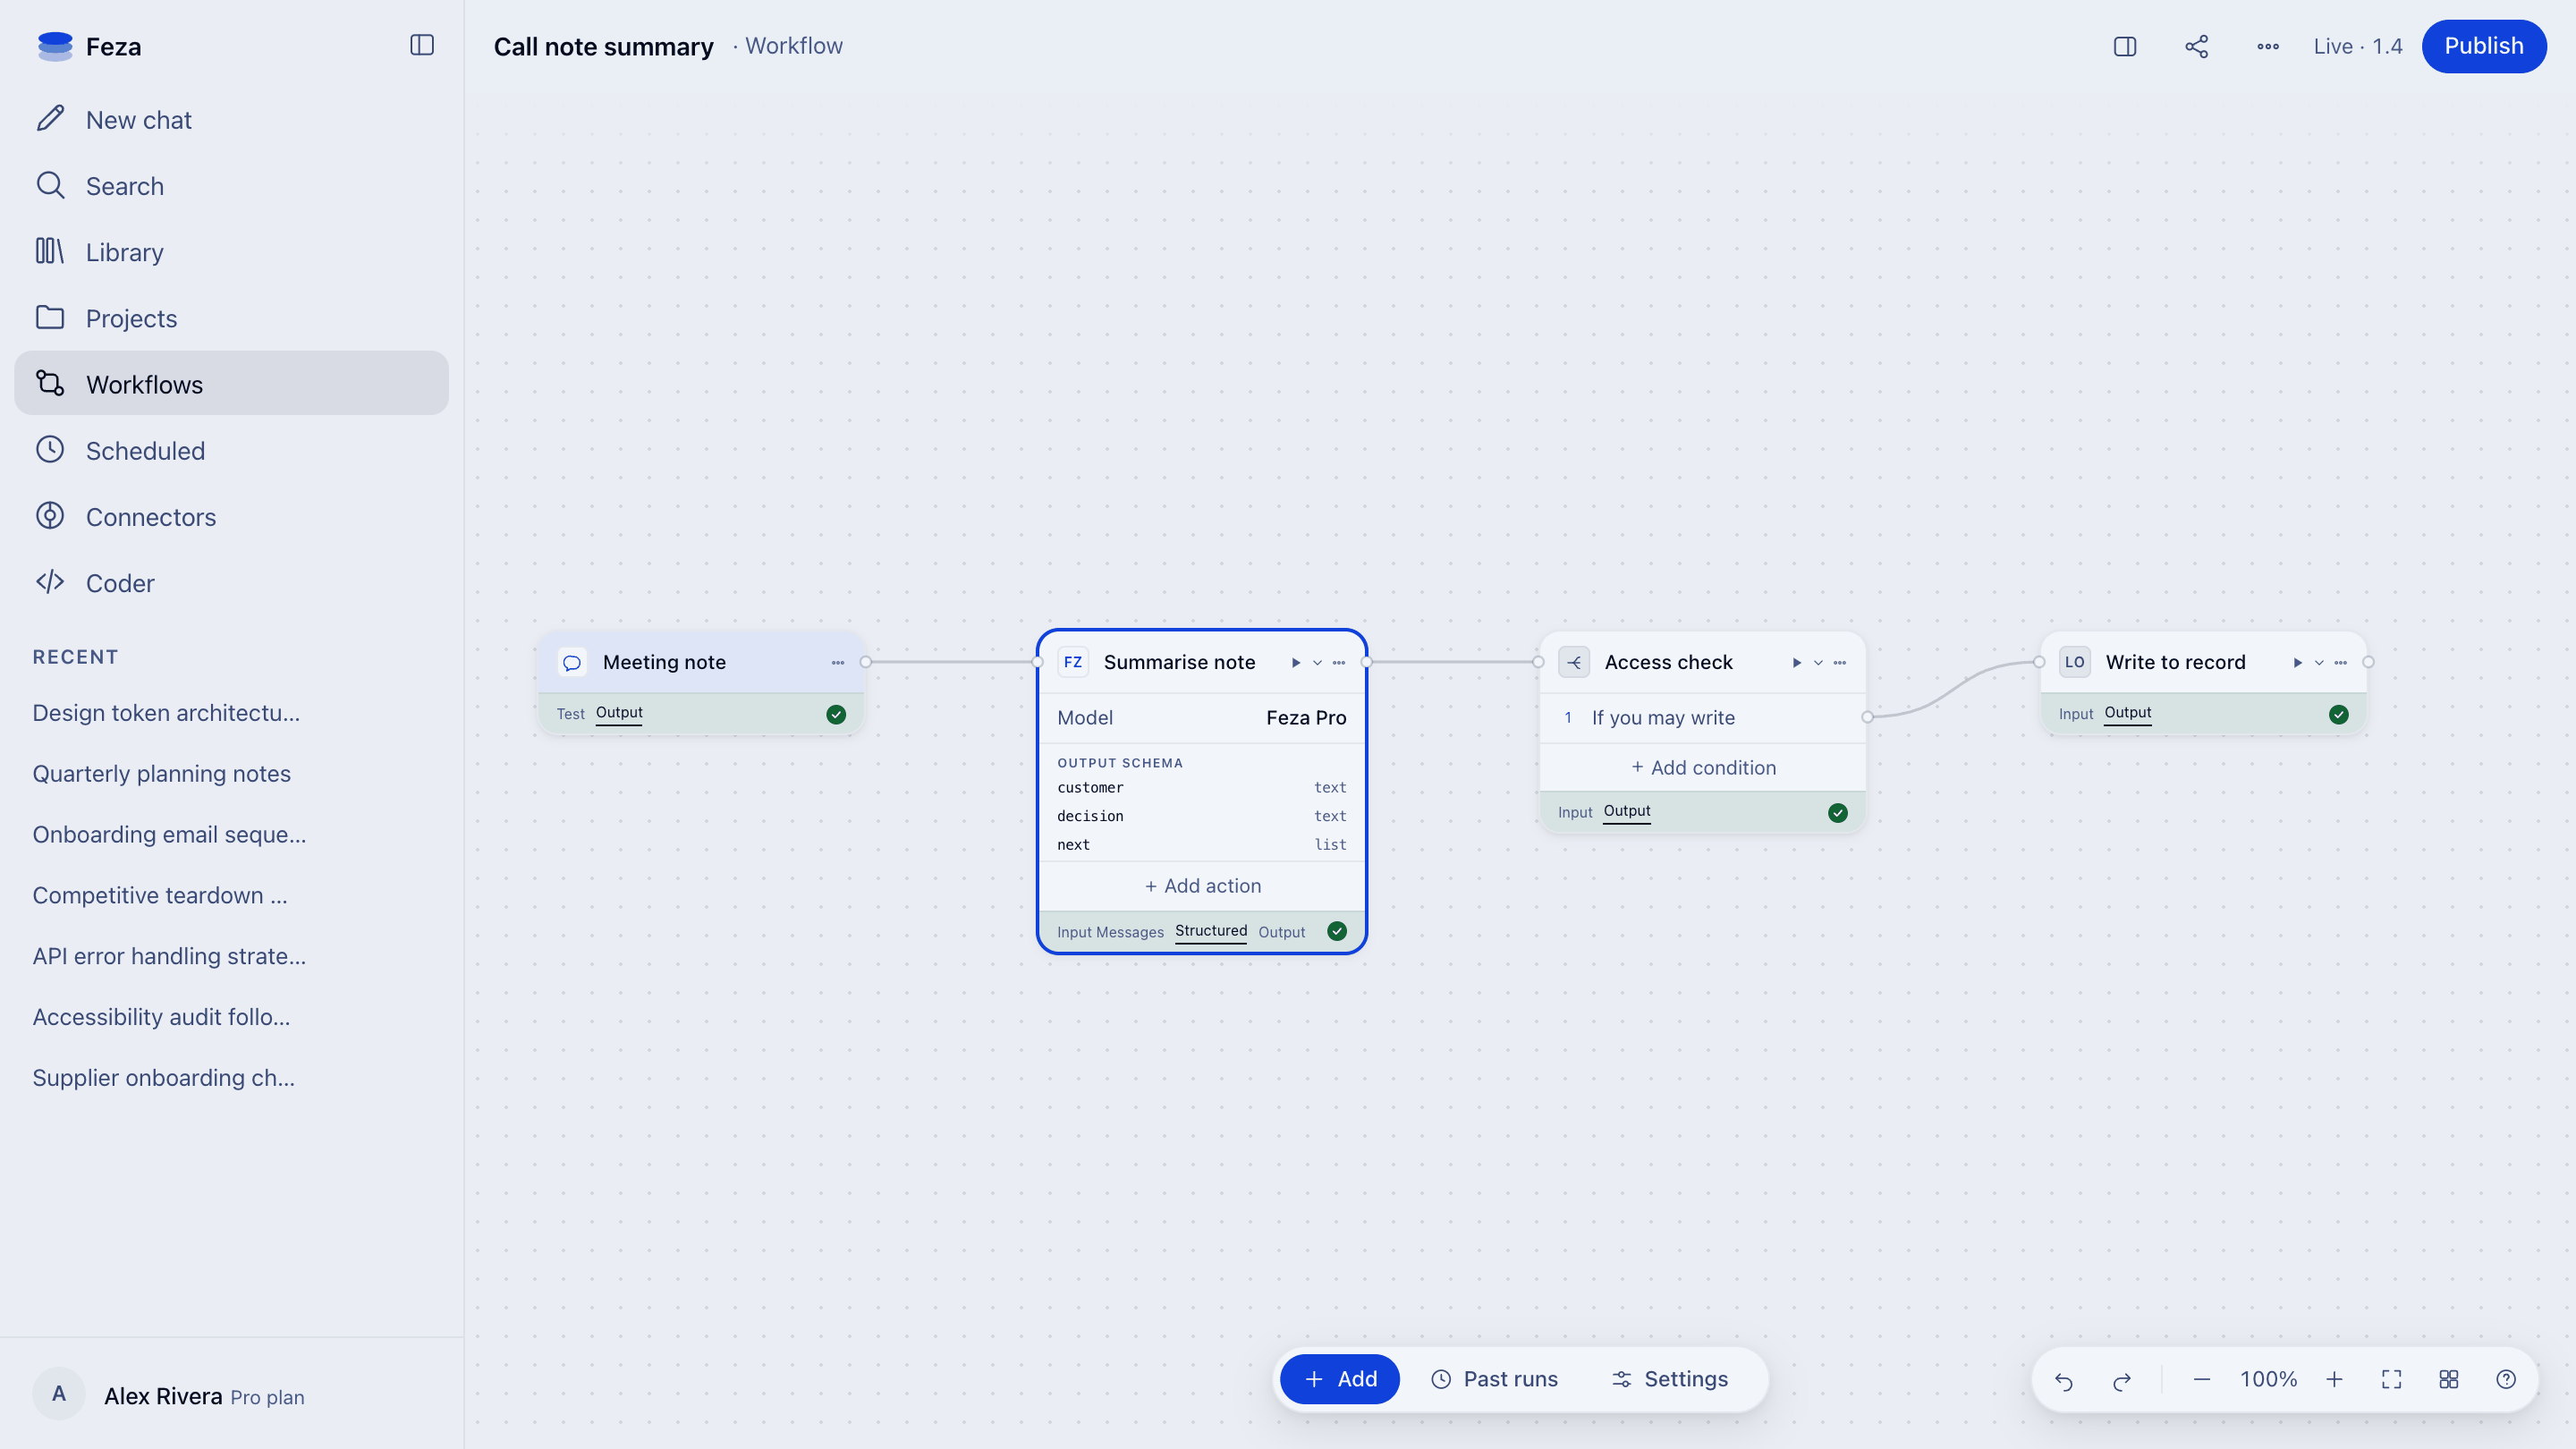
Task: Click the Meeting note success checkmark
Action: point(836,714)
